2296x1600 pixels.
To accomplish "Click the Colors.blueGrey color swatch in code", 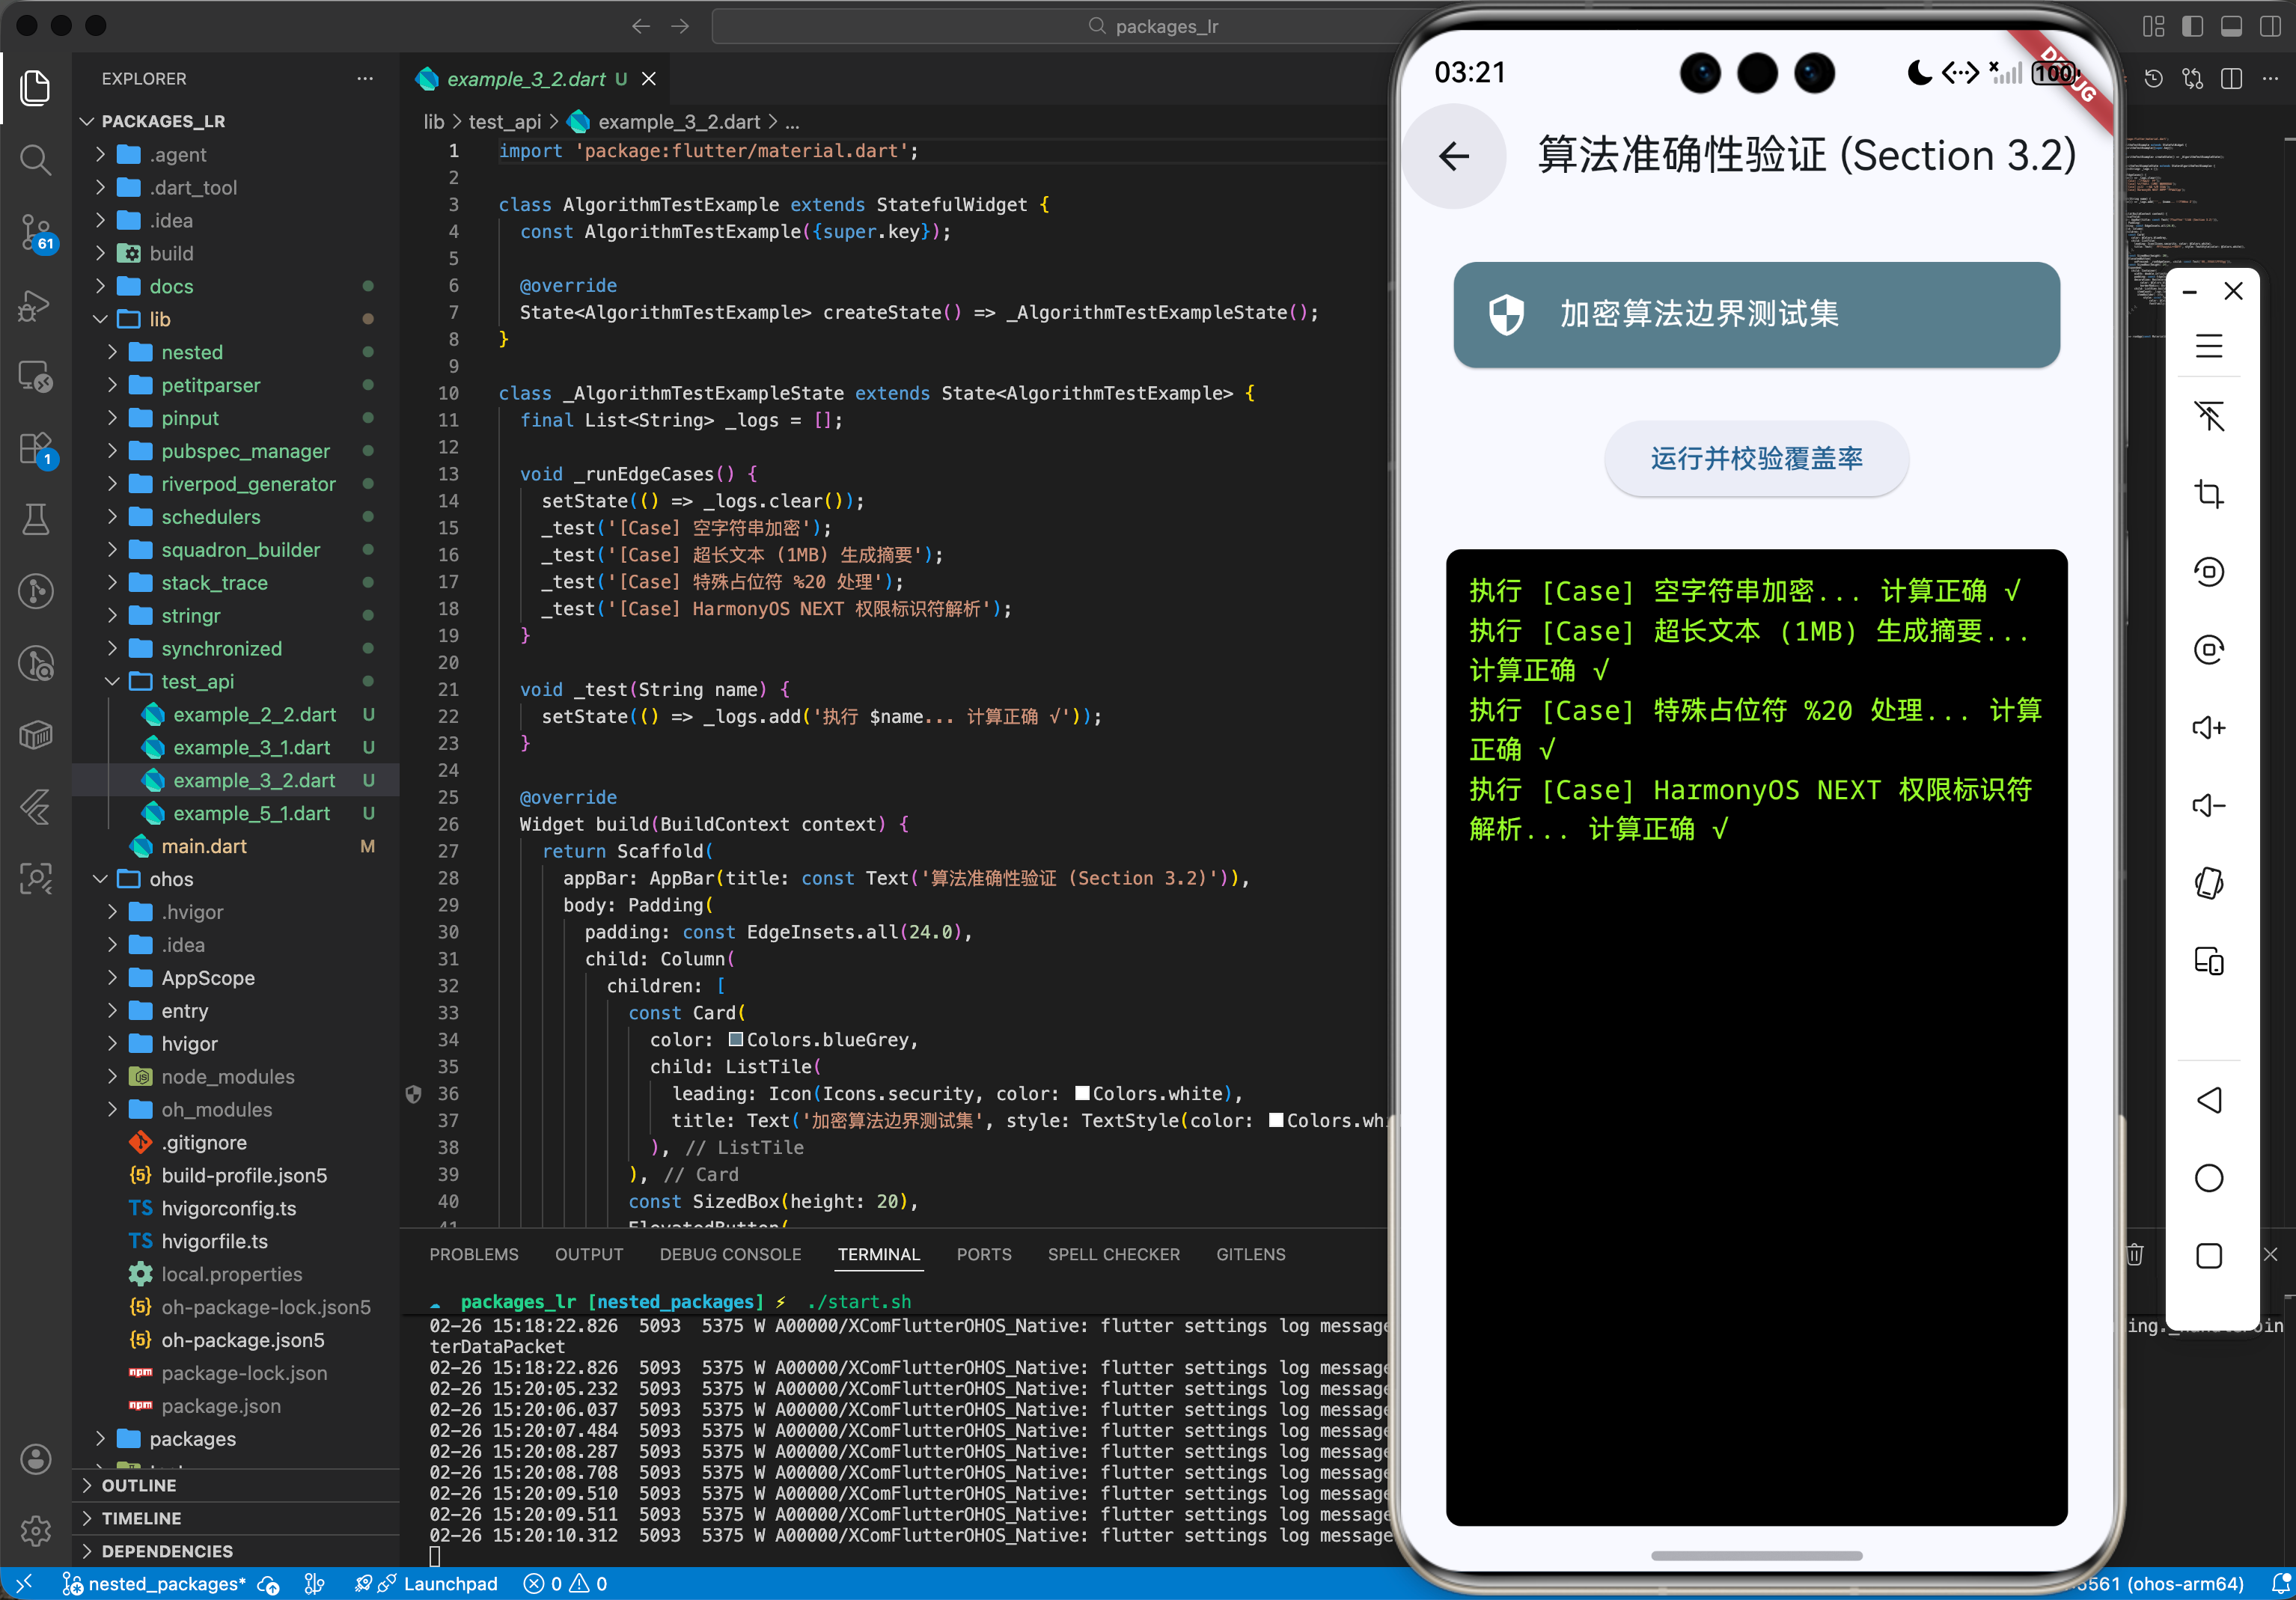I will point(735,1040).
